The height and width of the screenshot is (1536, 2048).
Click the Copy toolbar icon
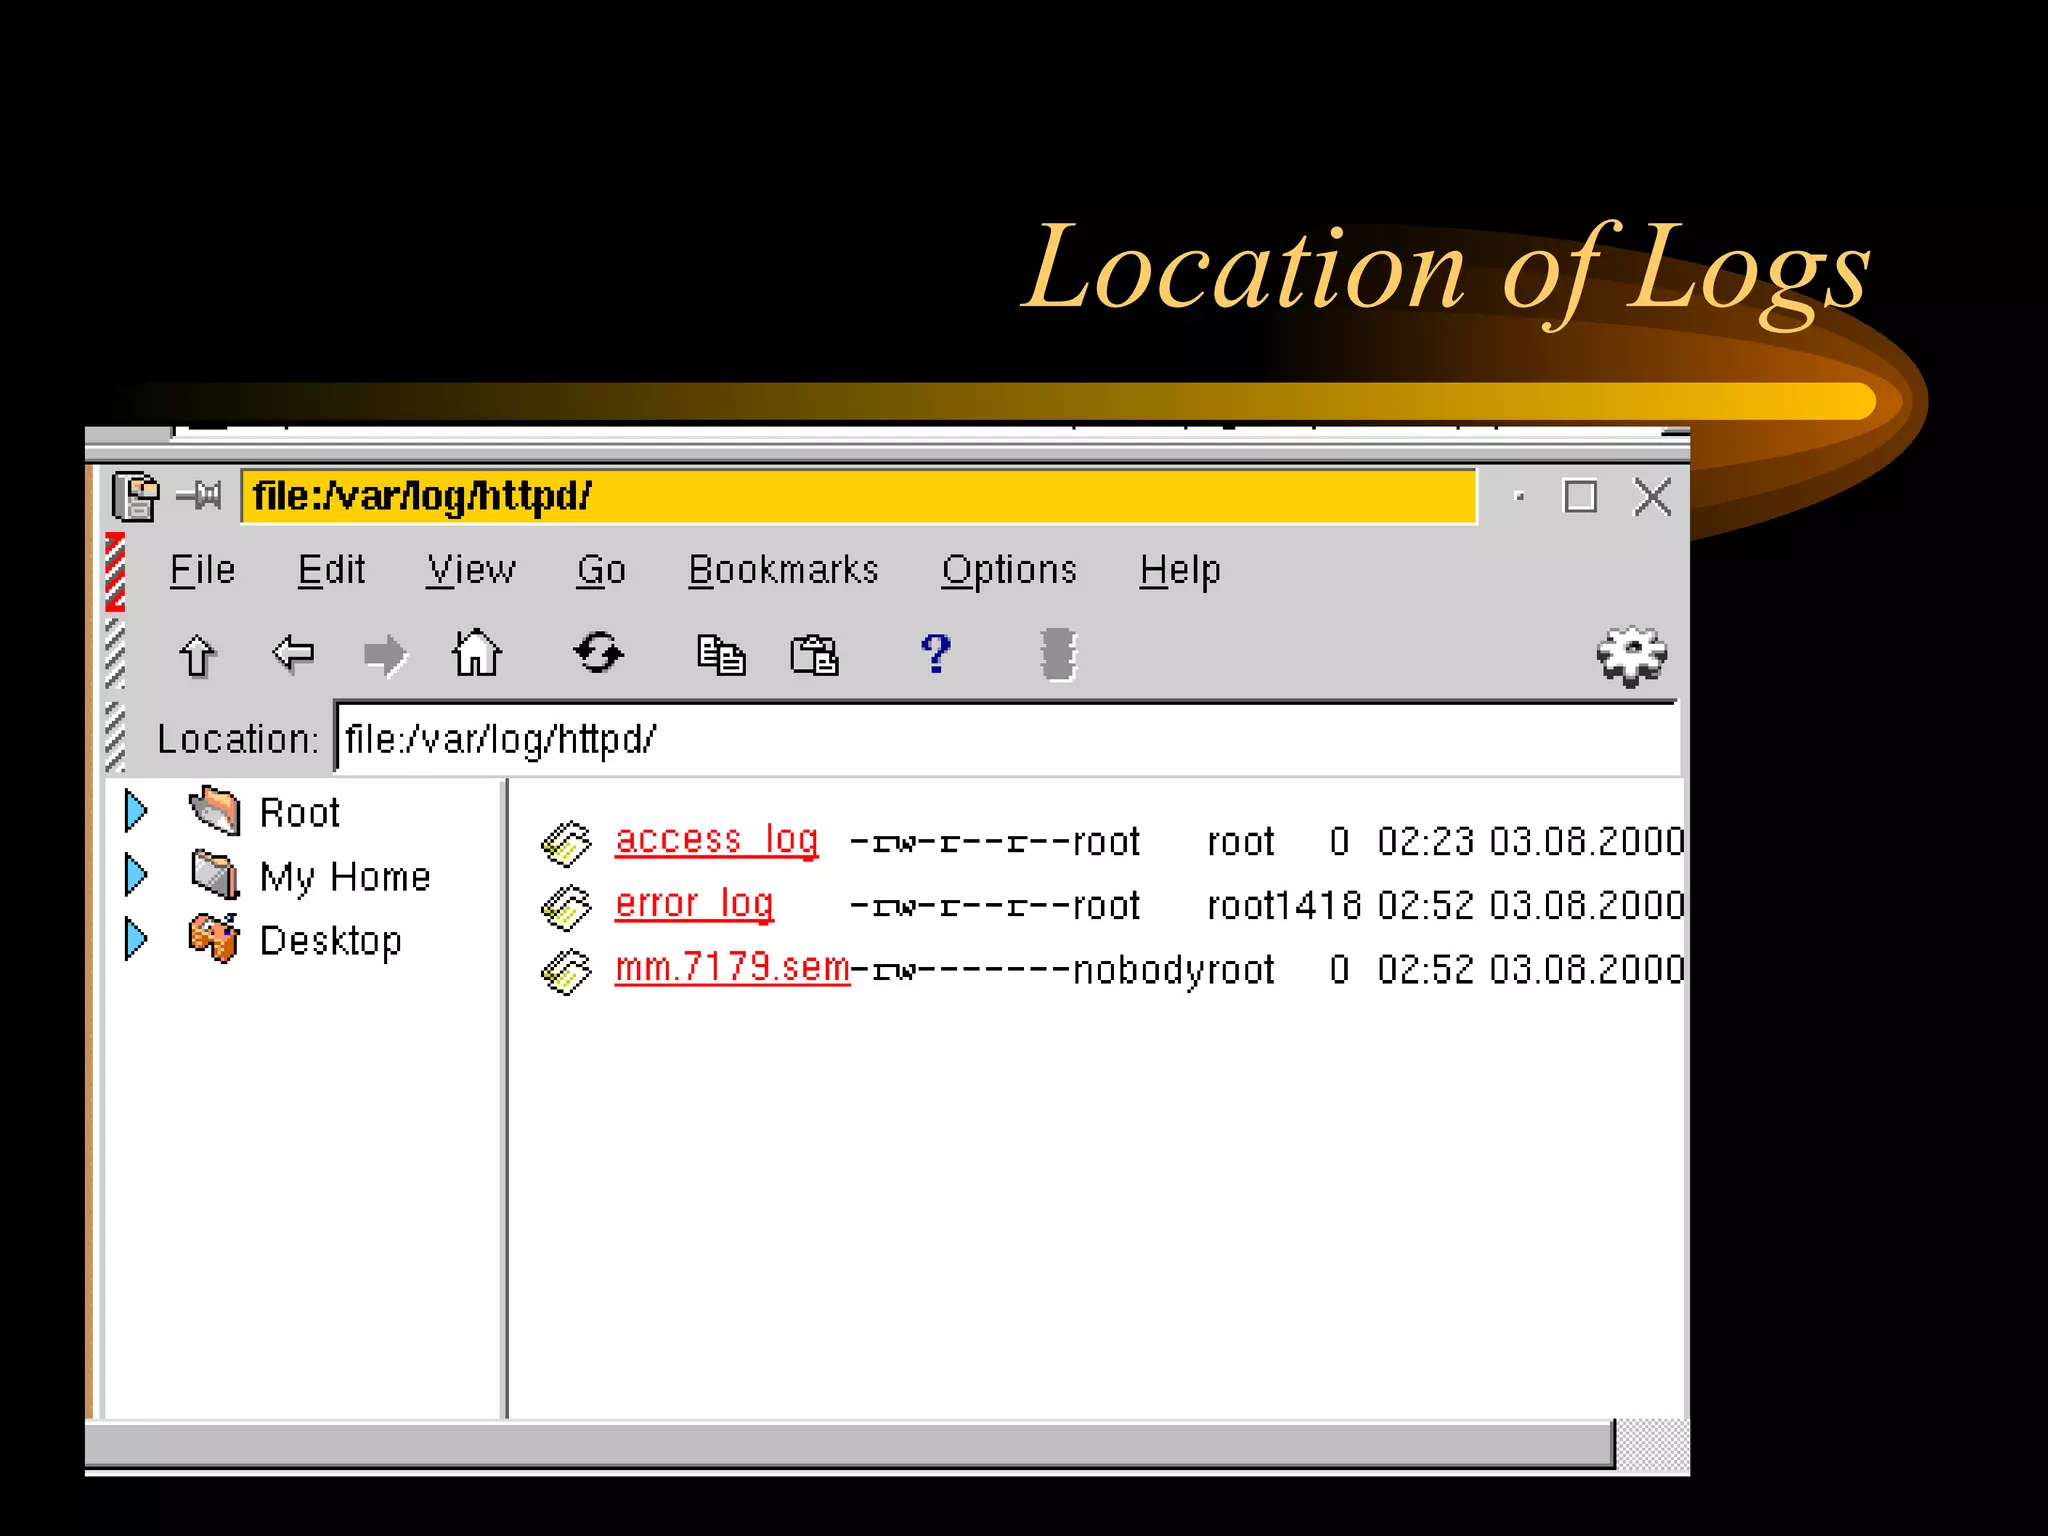(721, 655)
